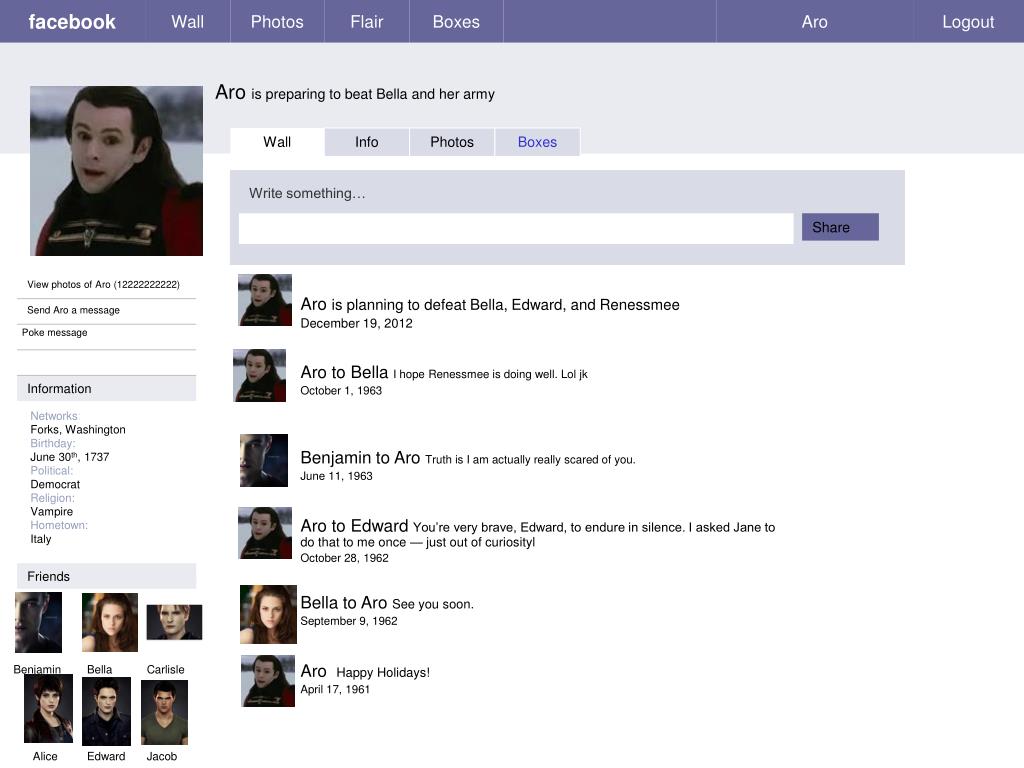Viewport: 1024px width, 768px height.
Task: Click the Friends section header
Action: [x=106, y=576]
